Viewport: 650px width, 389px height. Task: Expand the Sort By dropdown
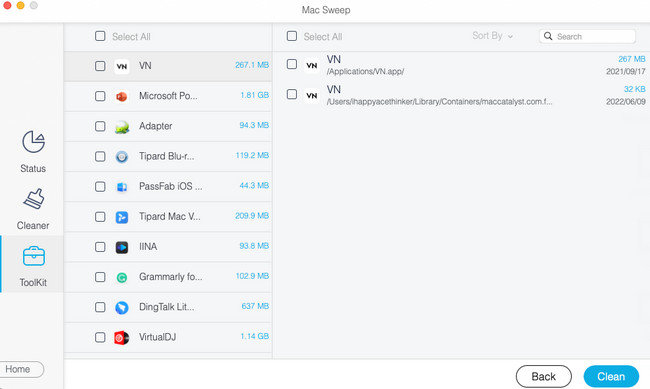tap(492, 36)
